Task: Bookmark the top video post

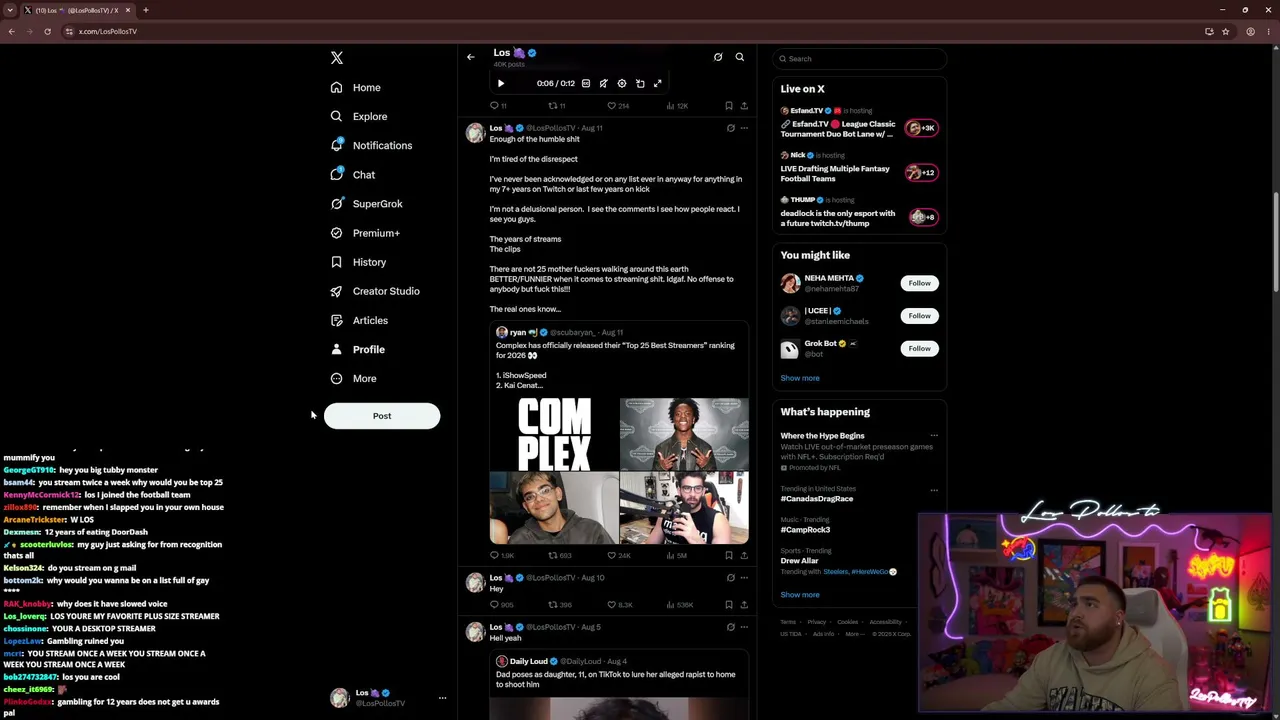Action: (x=729, y=105)
